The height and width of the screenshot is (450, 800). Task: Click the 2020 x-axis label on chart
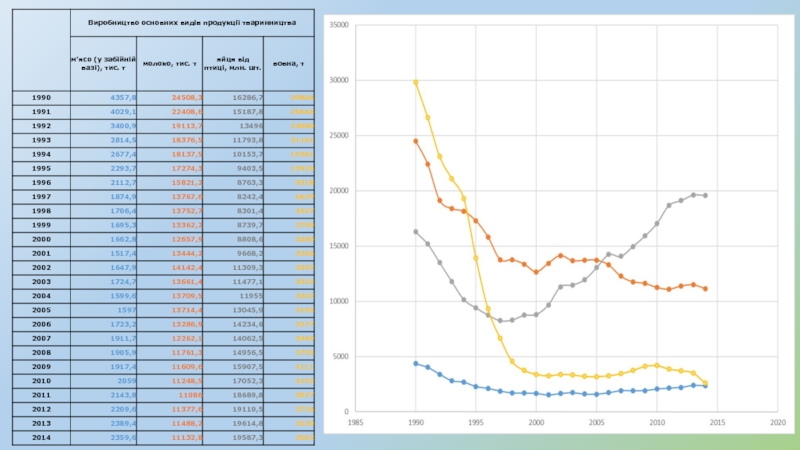point(778,422)
